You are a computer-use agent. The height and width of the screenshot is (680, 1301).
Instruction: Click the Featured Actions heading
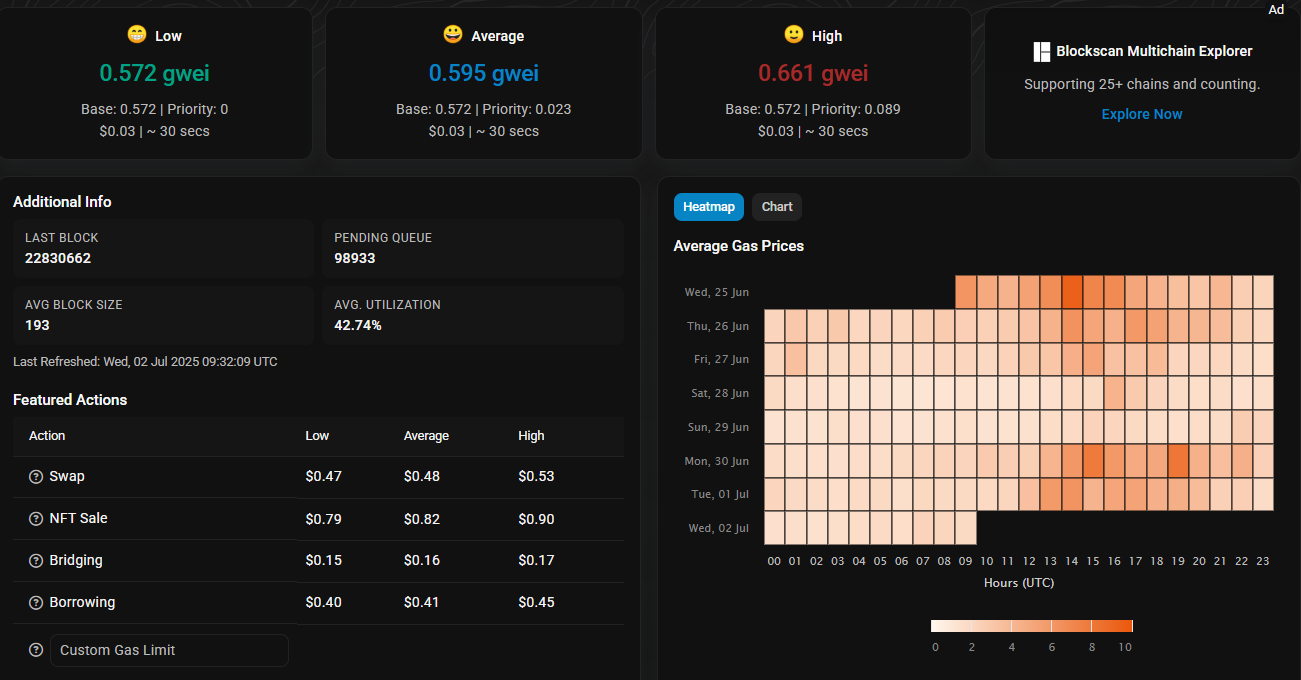point(70,400)
